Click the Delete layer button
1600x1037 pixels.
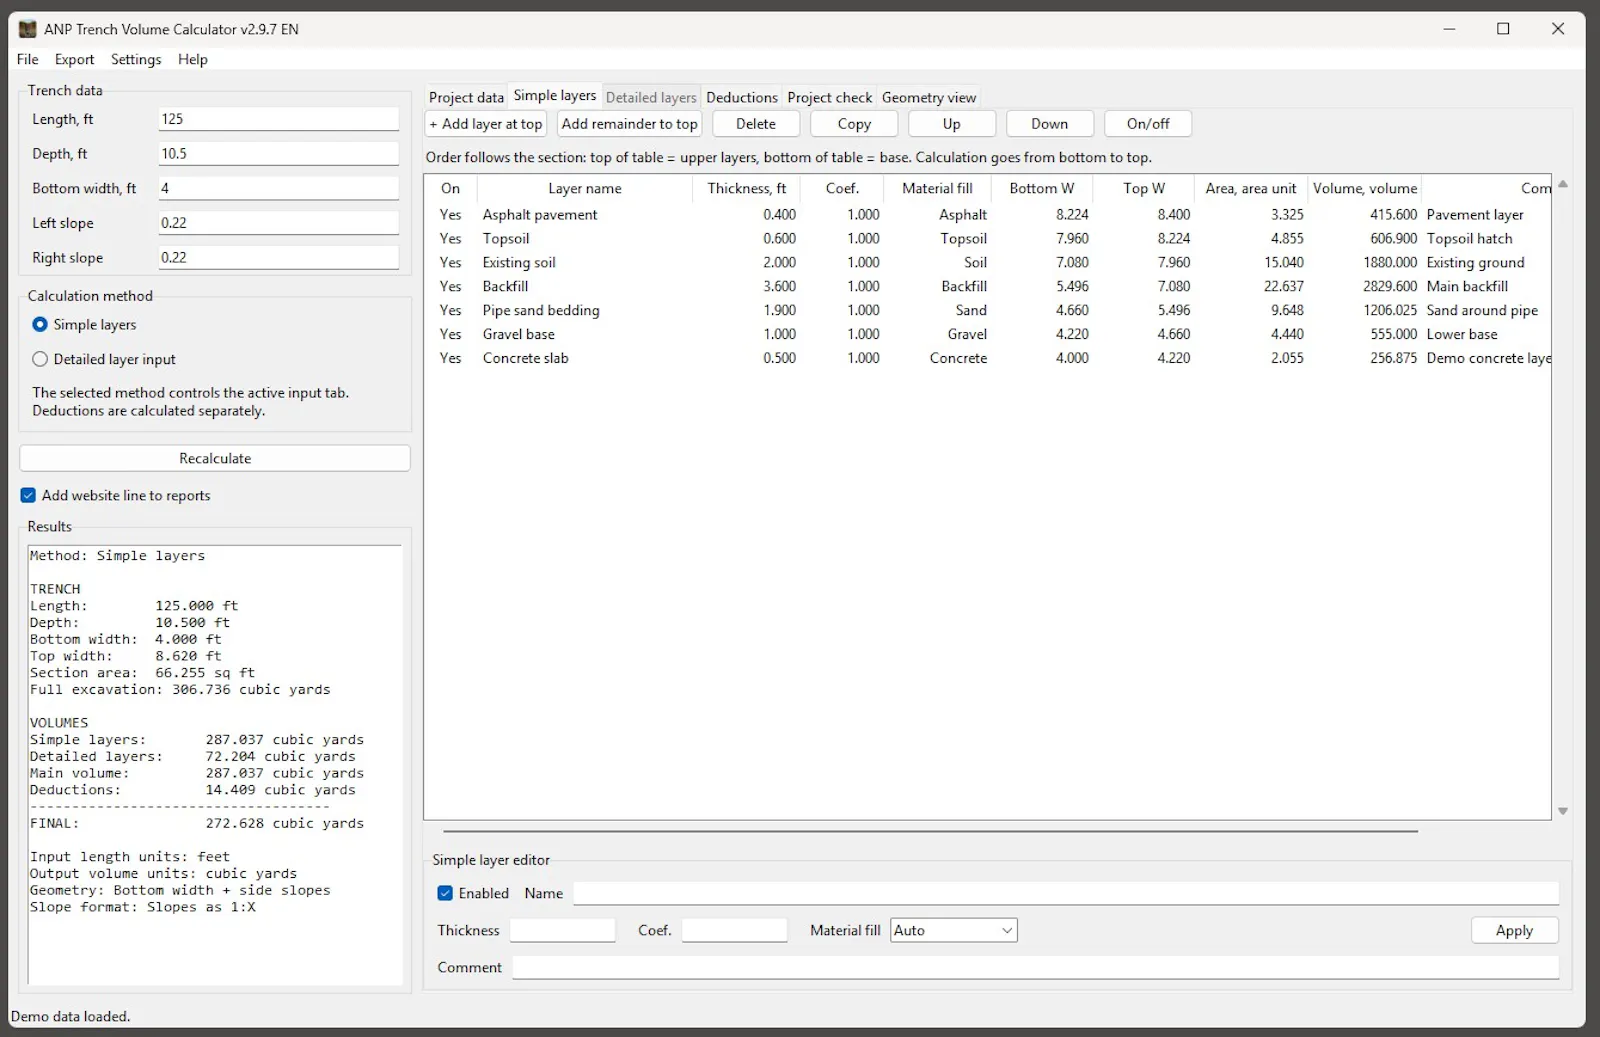756,124
